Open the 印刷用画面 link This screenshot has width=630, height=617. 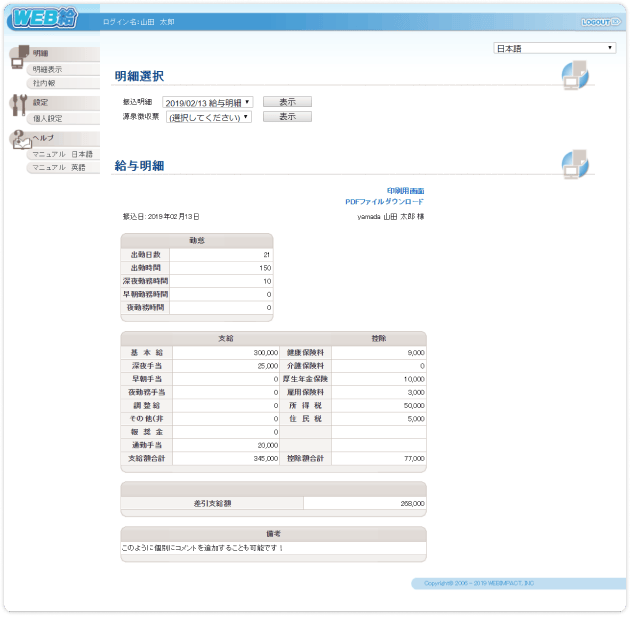tap(405, 190)
